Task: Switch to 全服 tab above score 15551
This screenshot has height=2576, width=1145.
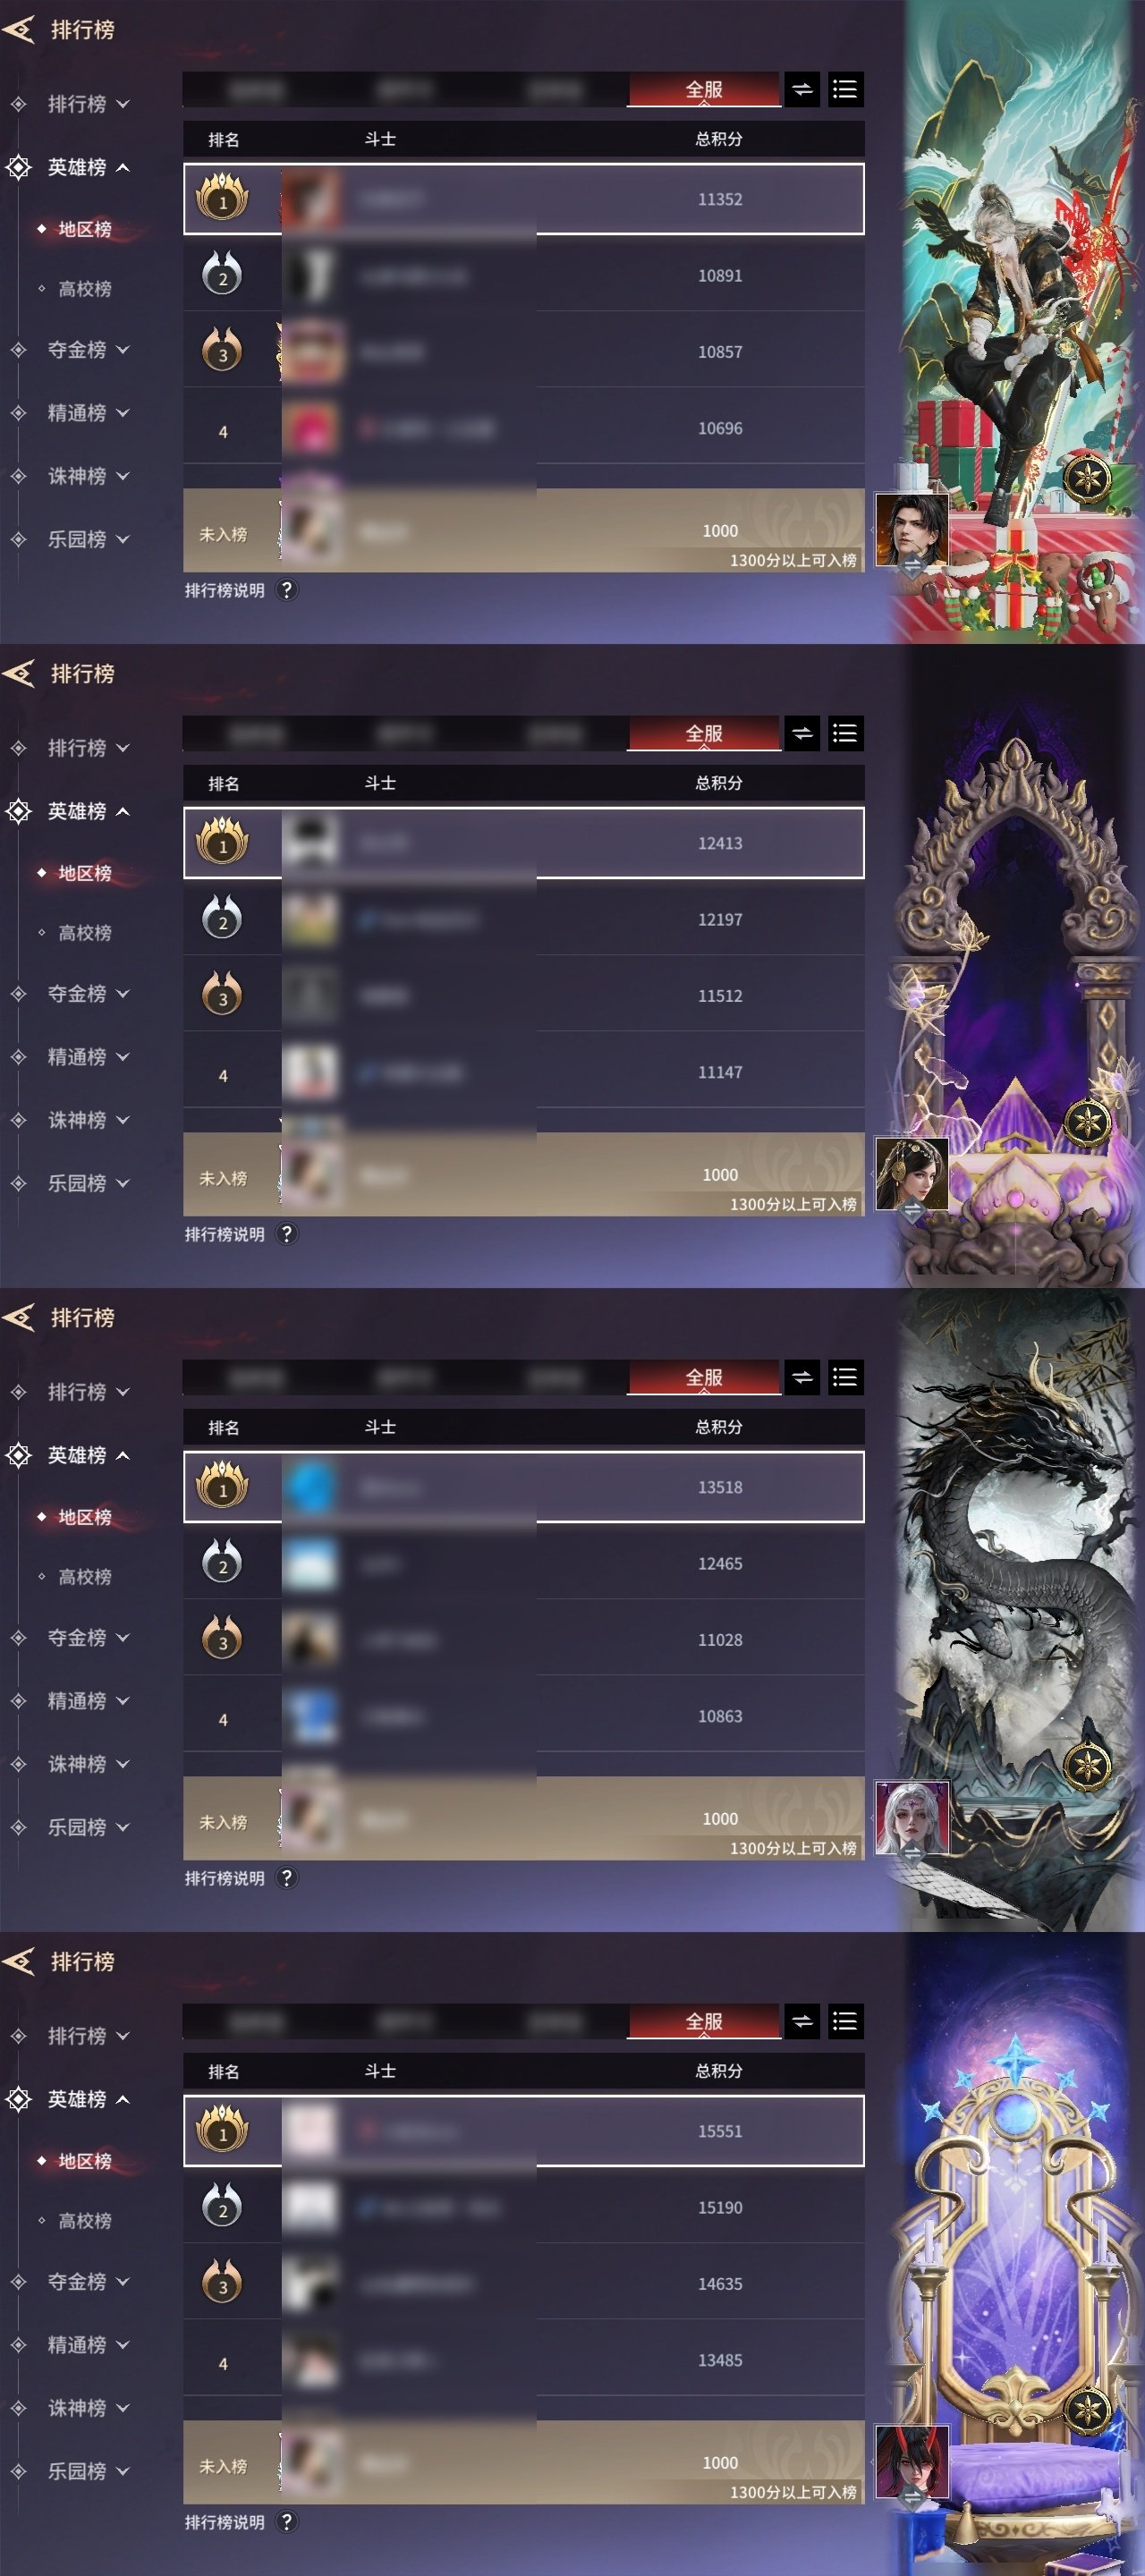Action: pyautogui.click(x=704, y=2021)
